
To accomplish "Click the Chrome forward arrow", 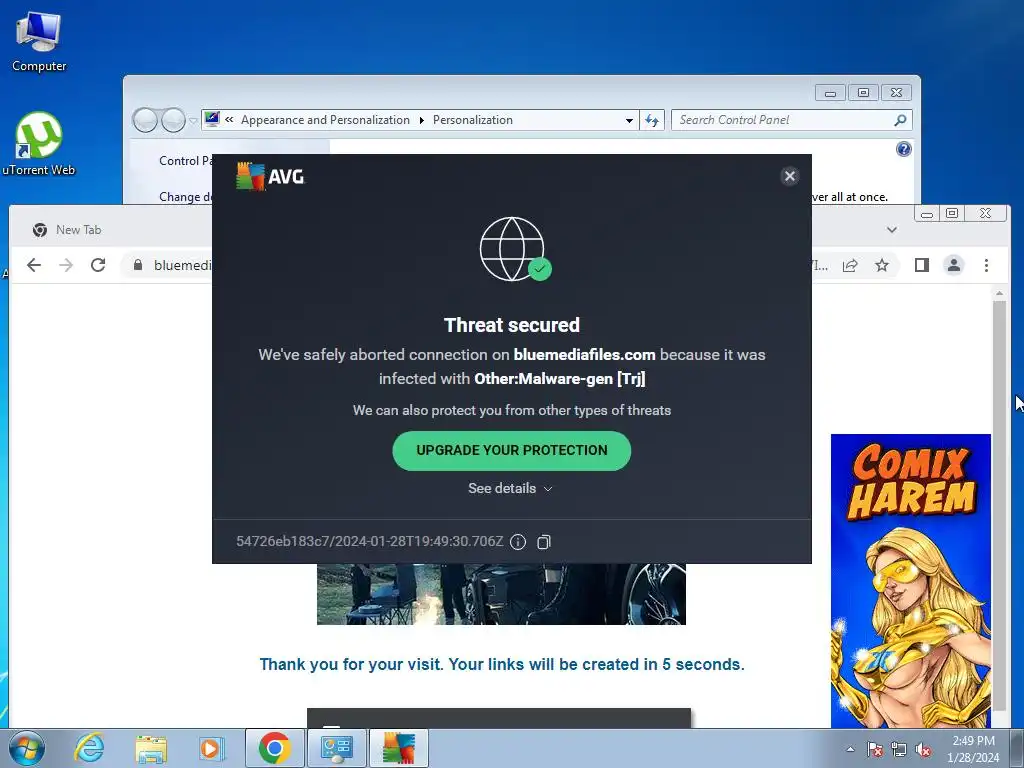I will click(66, 265).
